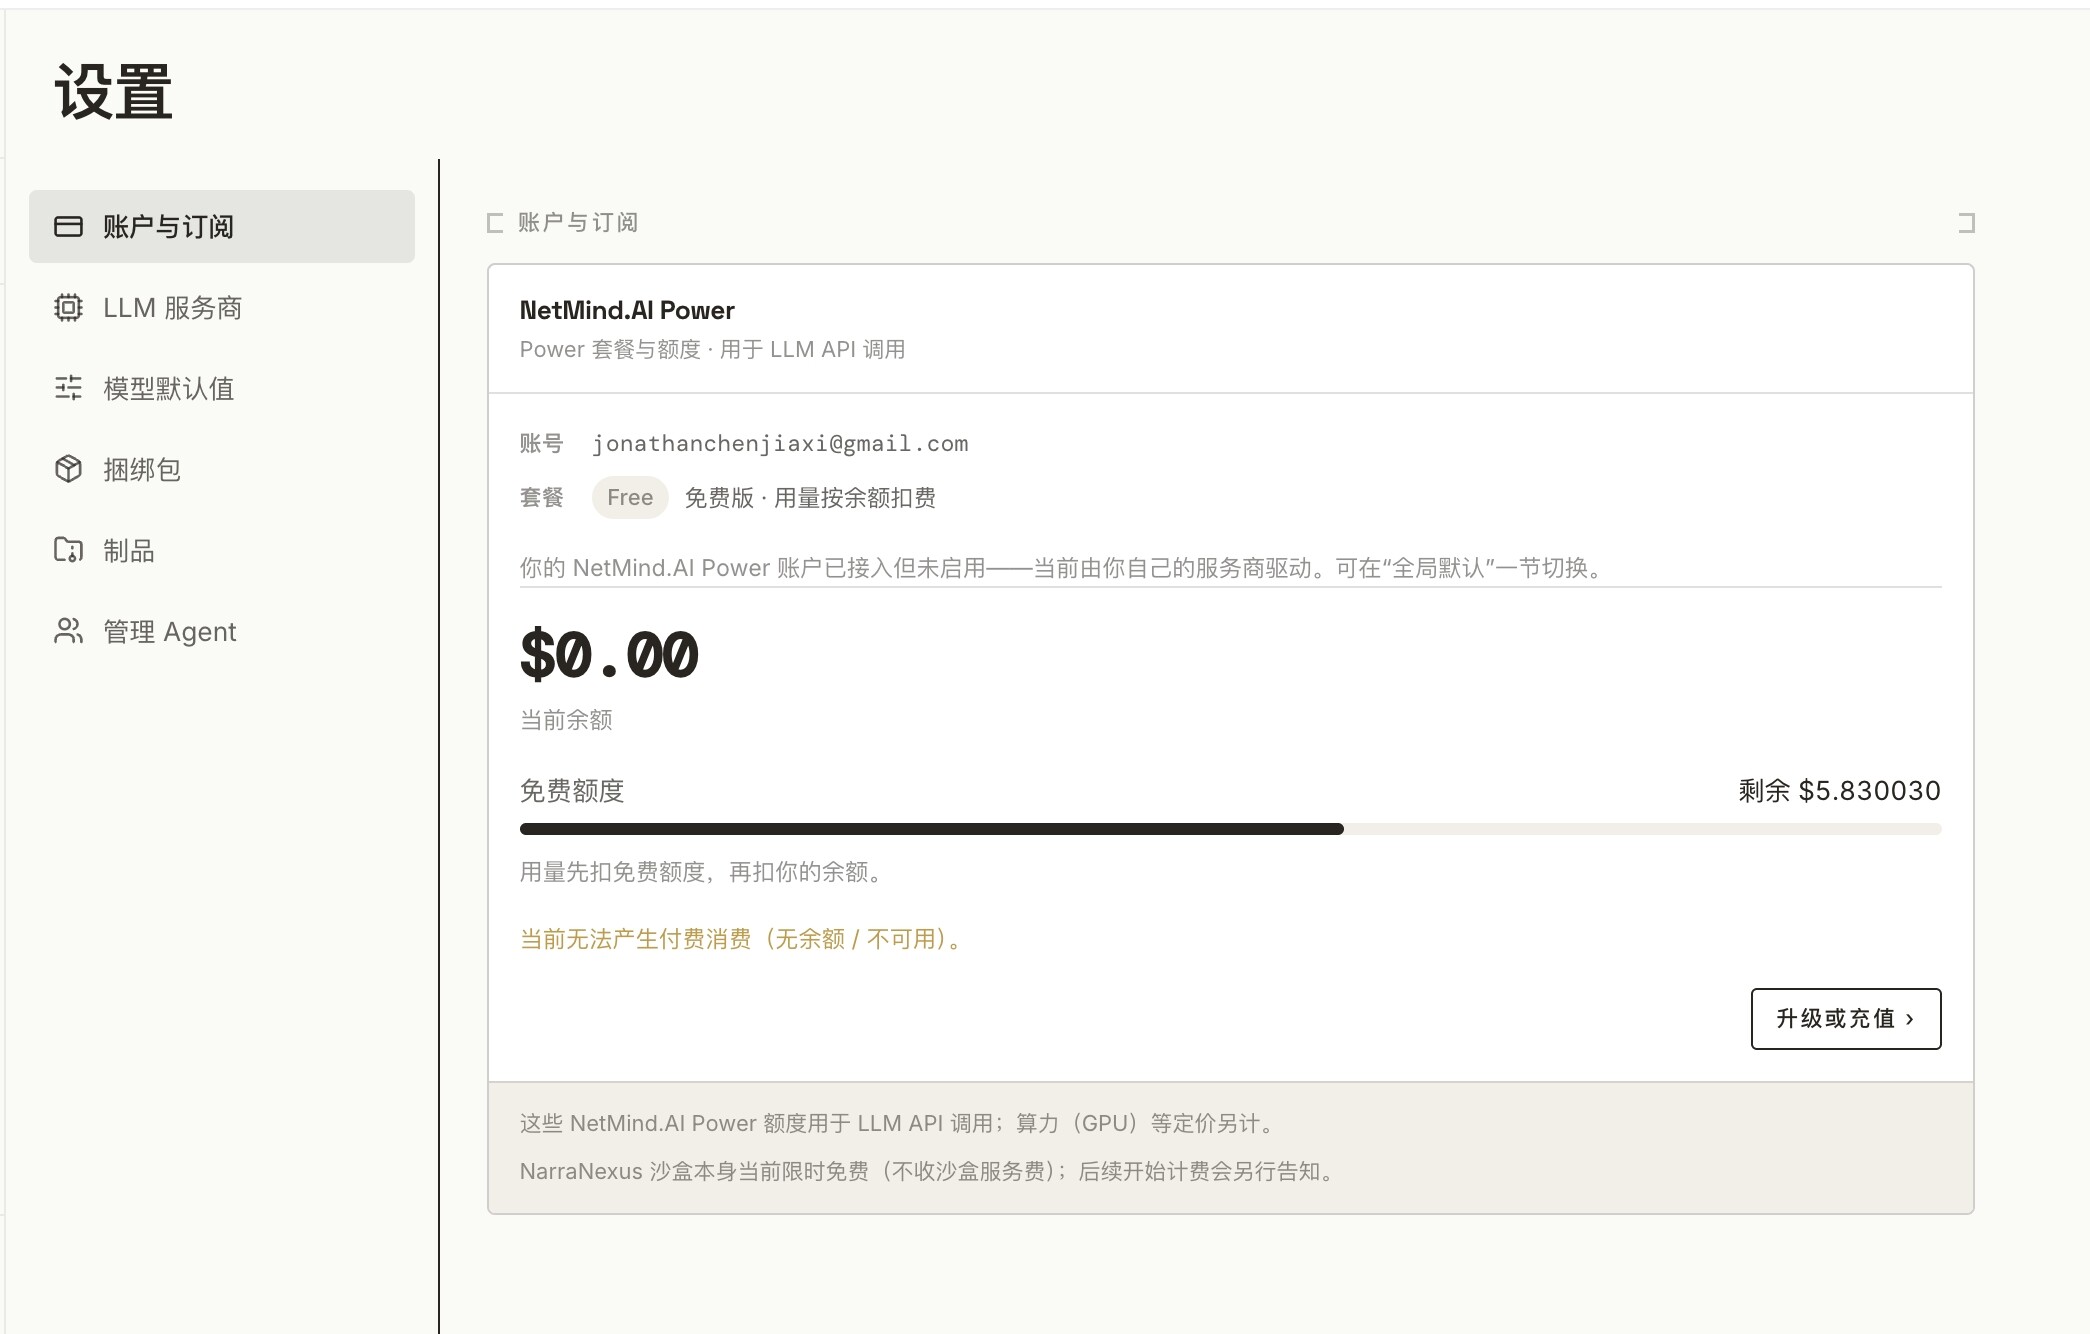Click the sliders icon beside 模型默认值
This screenshot has height=1334, width=2090.
click(68, 388)
